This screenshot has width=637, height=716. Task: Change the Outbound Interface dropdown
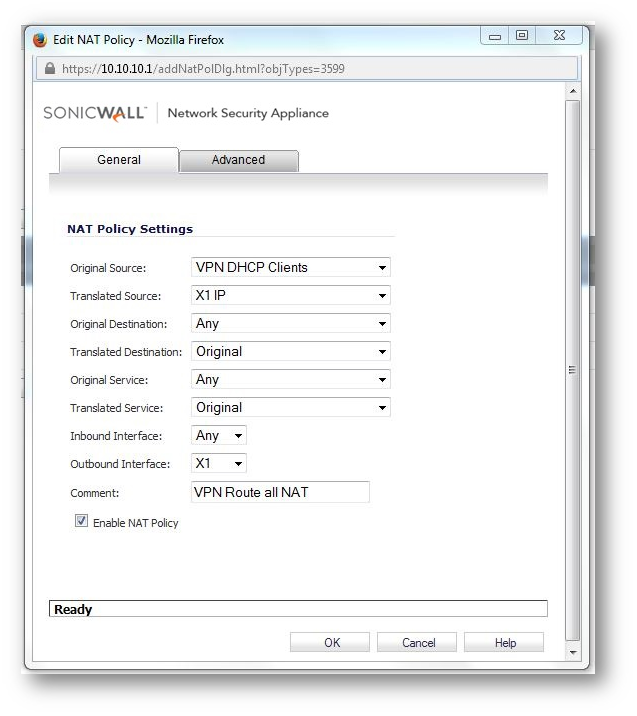point(219,463)
